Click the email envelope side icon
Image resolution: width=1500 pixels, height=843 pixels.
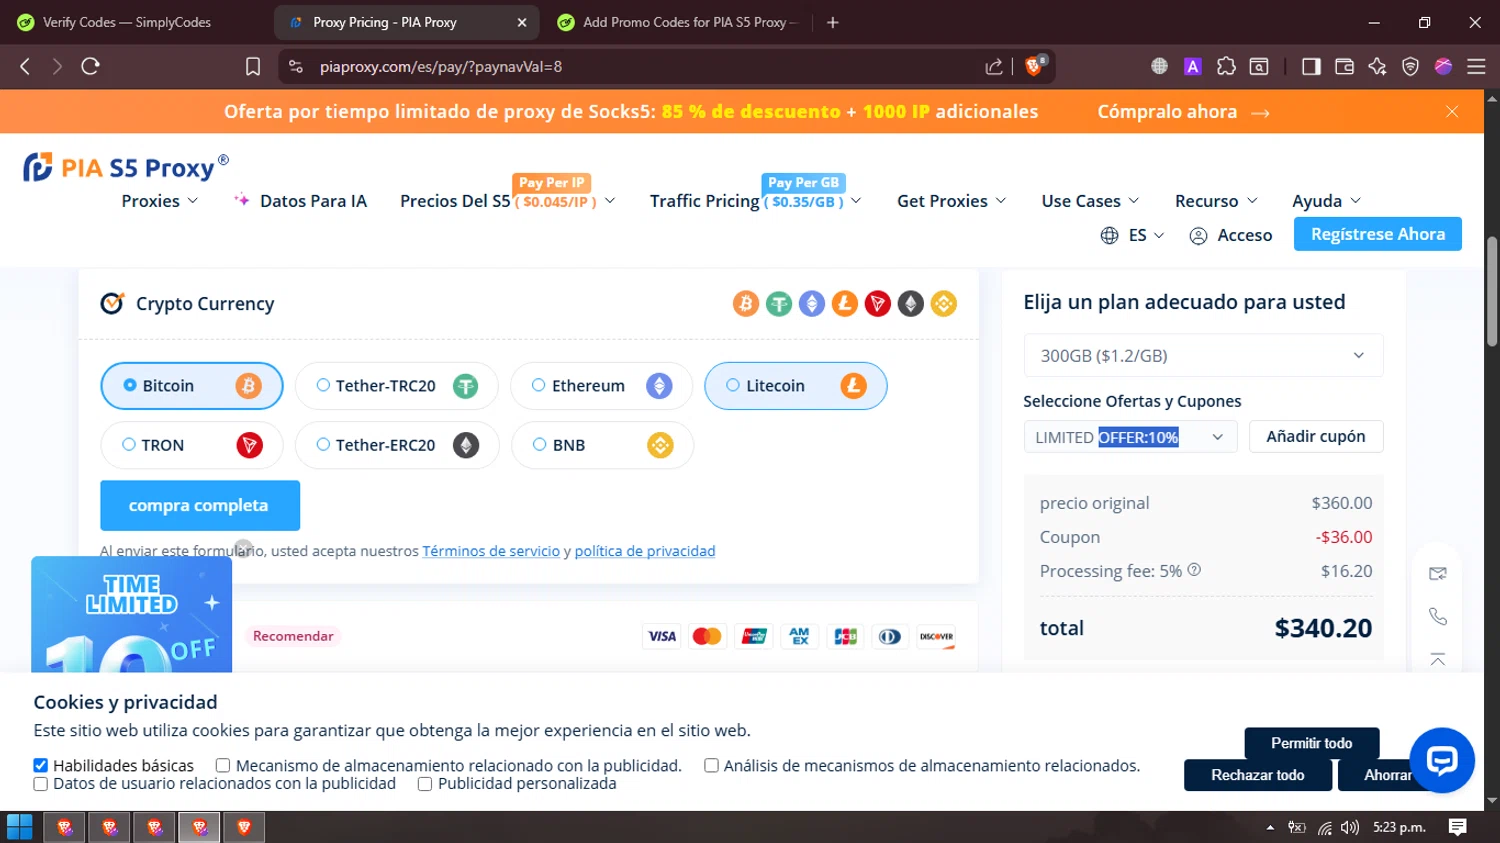coord(1438,573)
